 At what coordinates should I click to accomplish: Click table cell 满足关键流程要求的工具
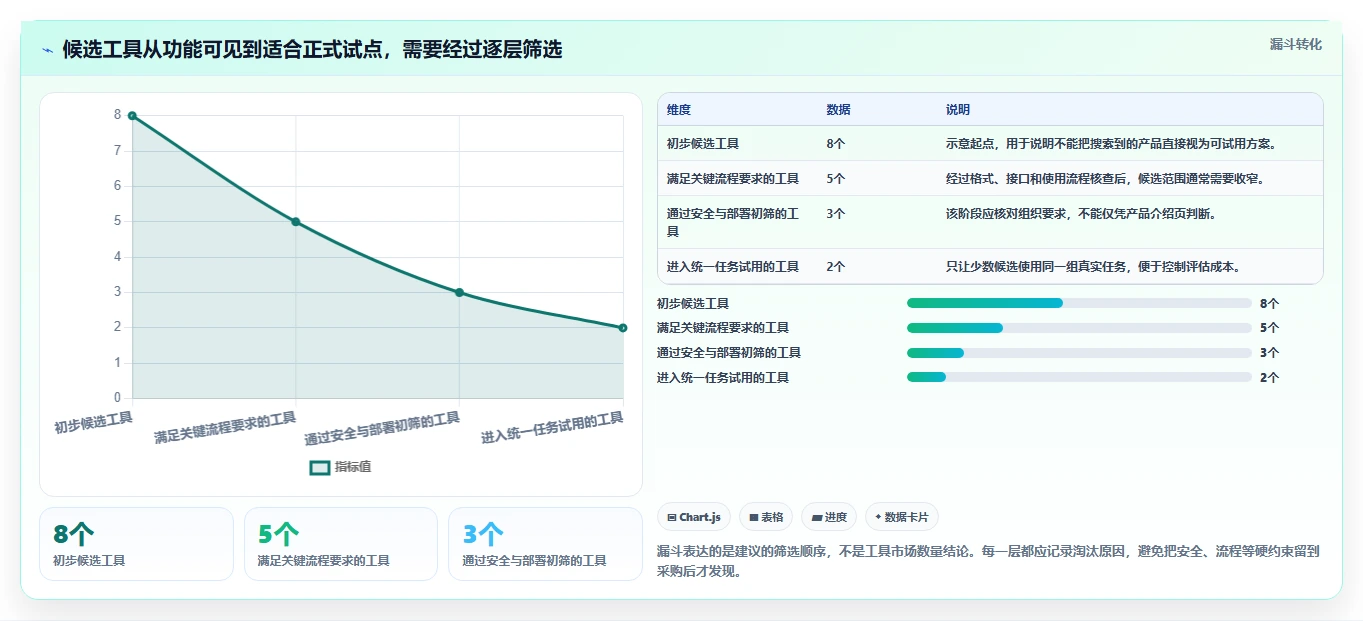(733, 179)
